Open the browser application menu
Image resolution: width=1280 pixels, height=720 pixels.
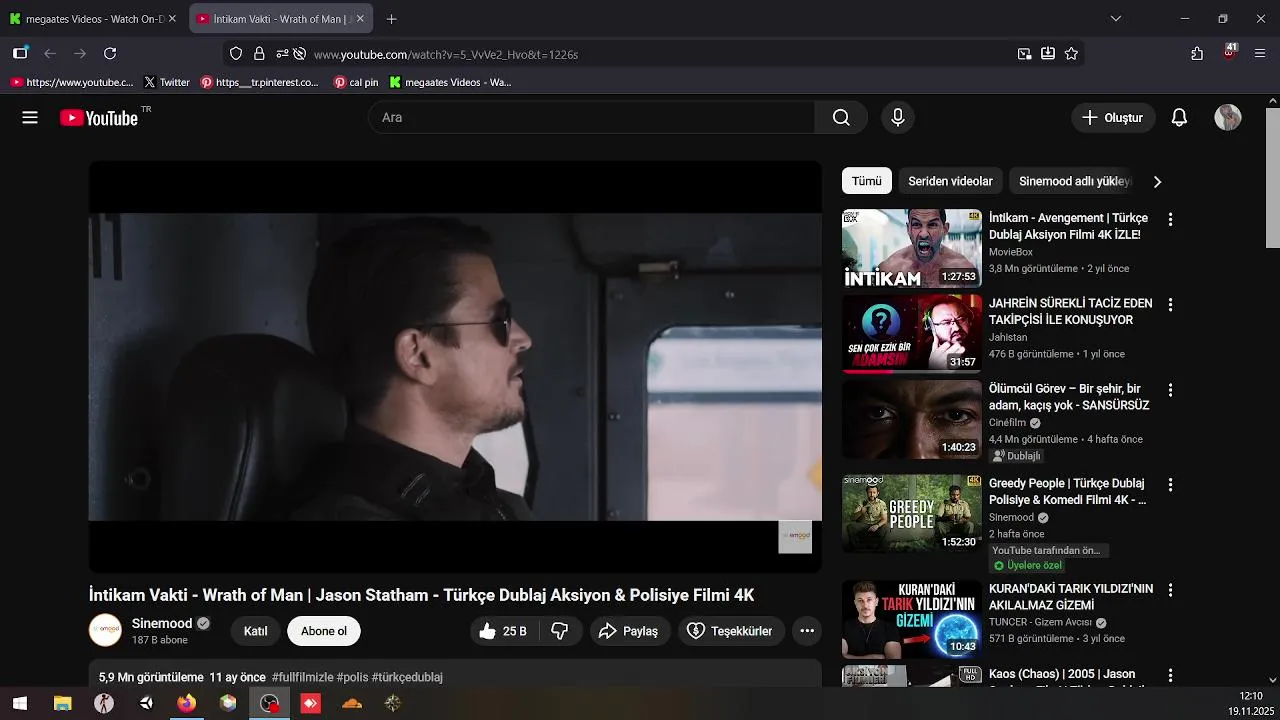click(1260, 54)
